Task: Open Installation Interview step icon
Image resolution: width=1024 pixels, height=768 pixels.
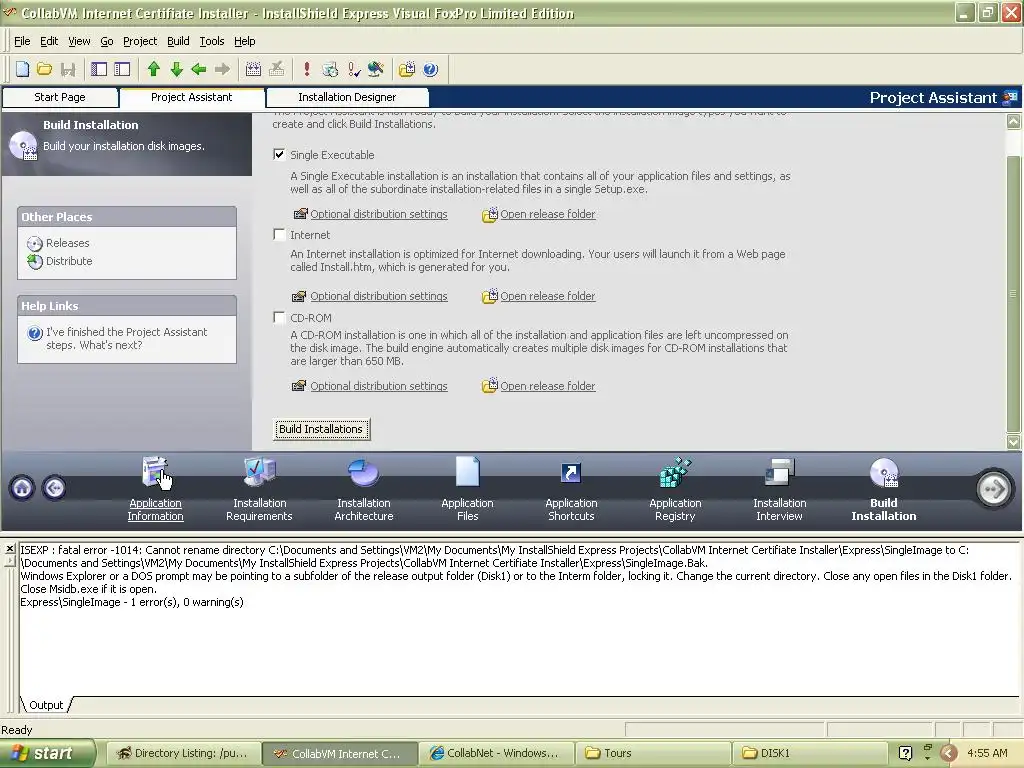Action: 779,473
